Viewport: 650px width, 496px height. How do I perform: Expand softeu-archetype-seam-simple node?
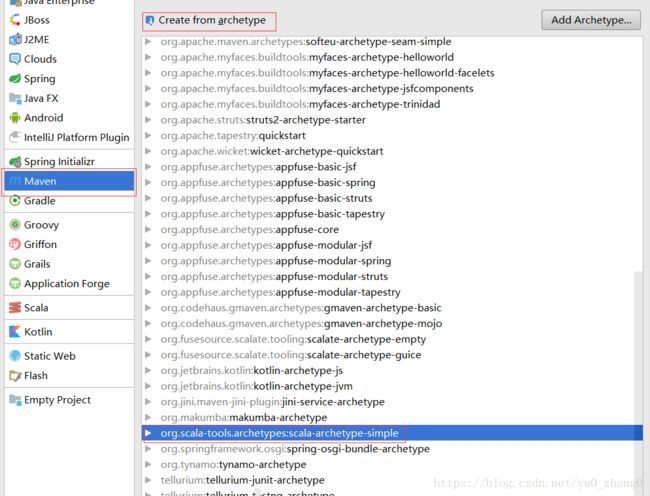coord(148,41)
